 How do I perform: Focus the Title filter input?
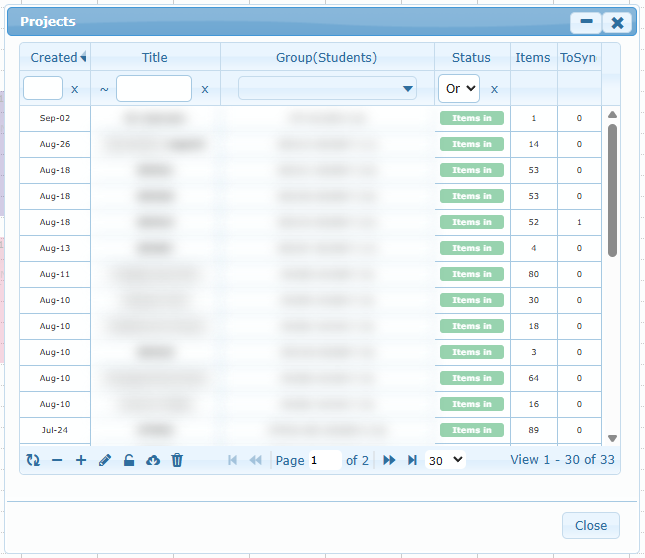pos(154,88)
